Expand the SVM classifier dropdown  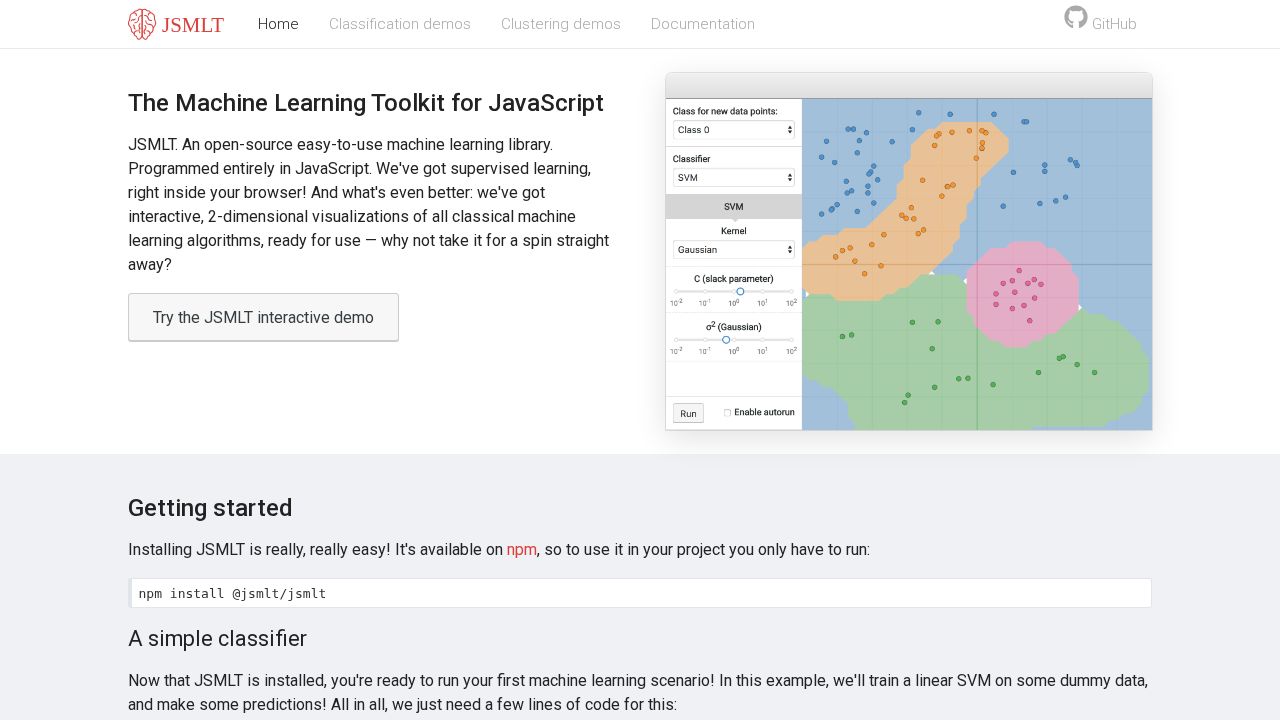click(x=734, y=178)
